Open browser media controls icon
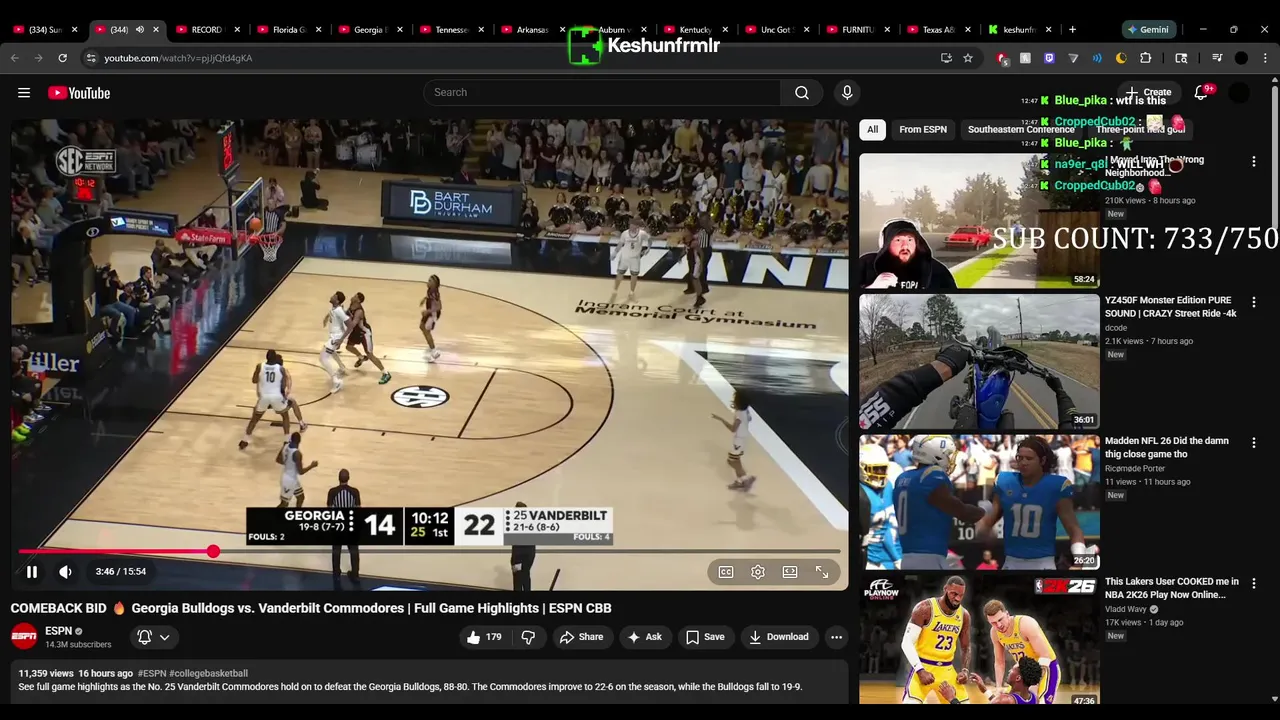The image size is (1280, 720). click(x=1217, y=58)
